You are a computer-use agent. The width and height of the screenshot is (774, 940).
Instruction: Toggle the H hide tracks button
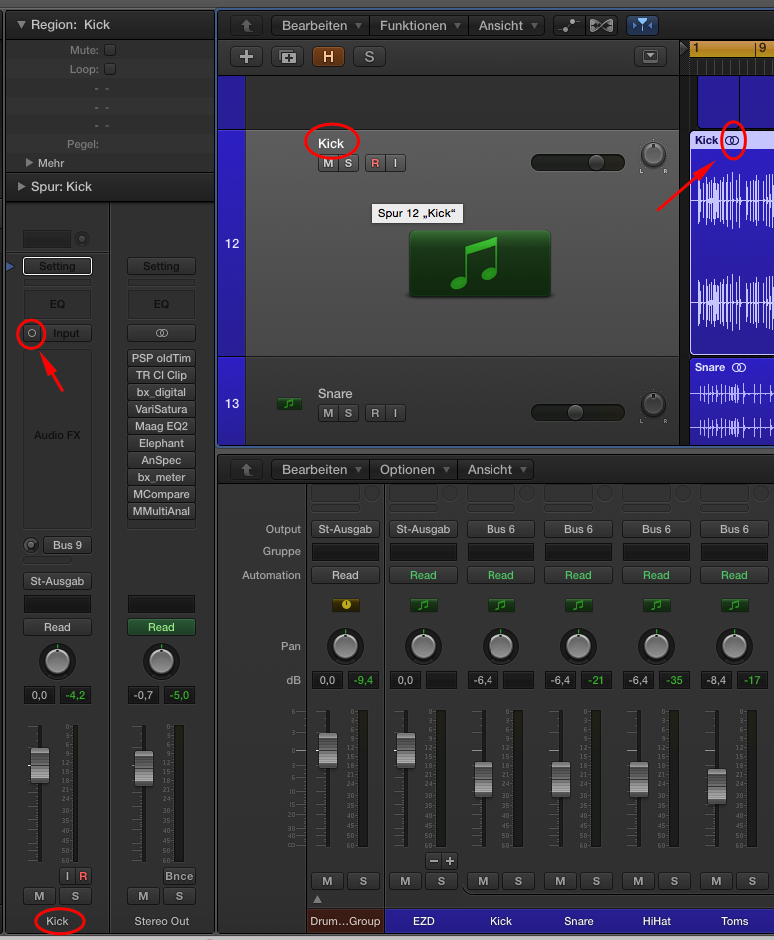329,57
